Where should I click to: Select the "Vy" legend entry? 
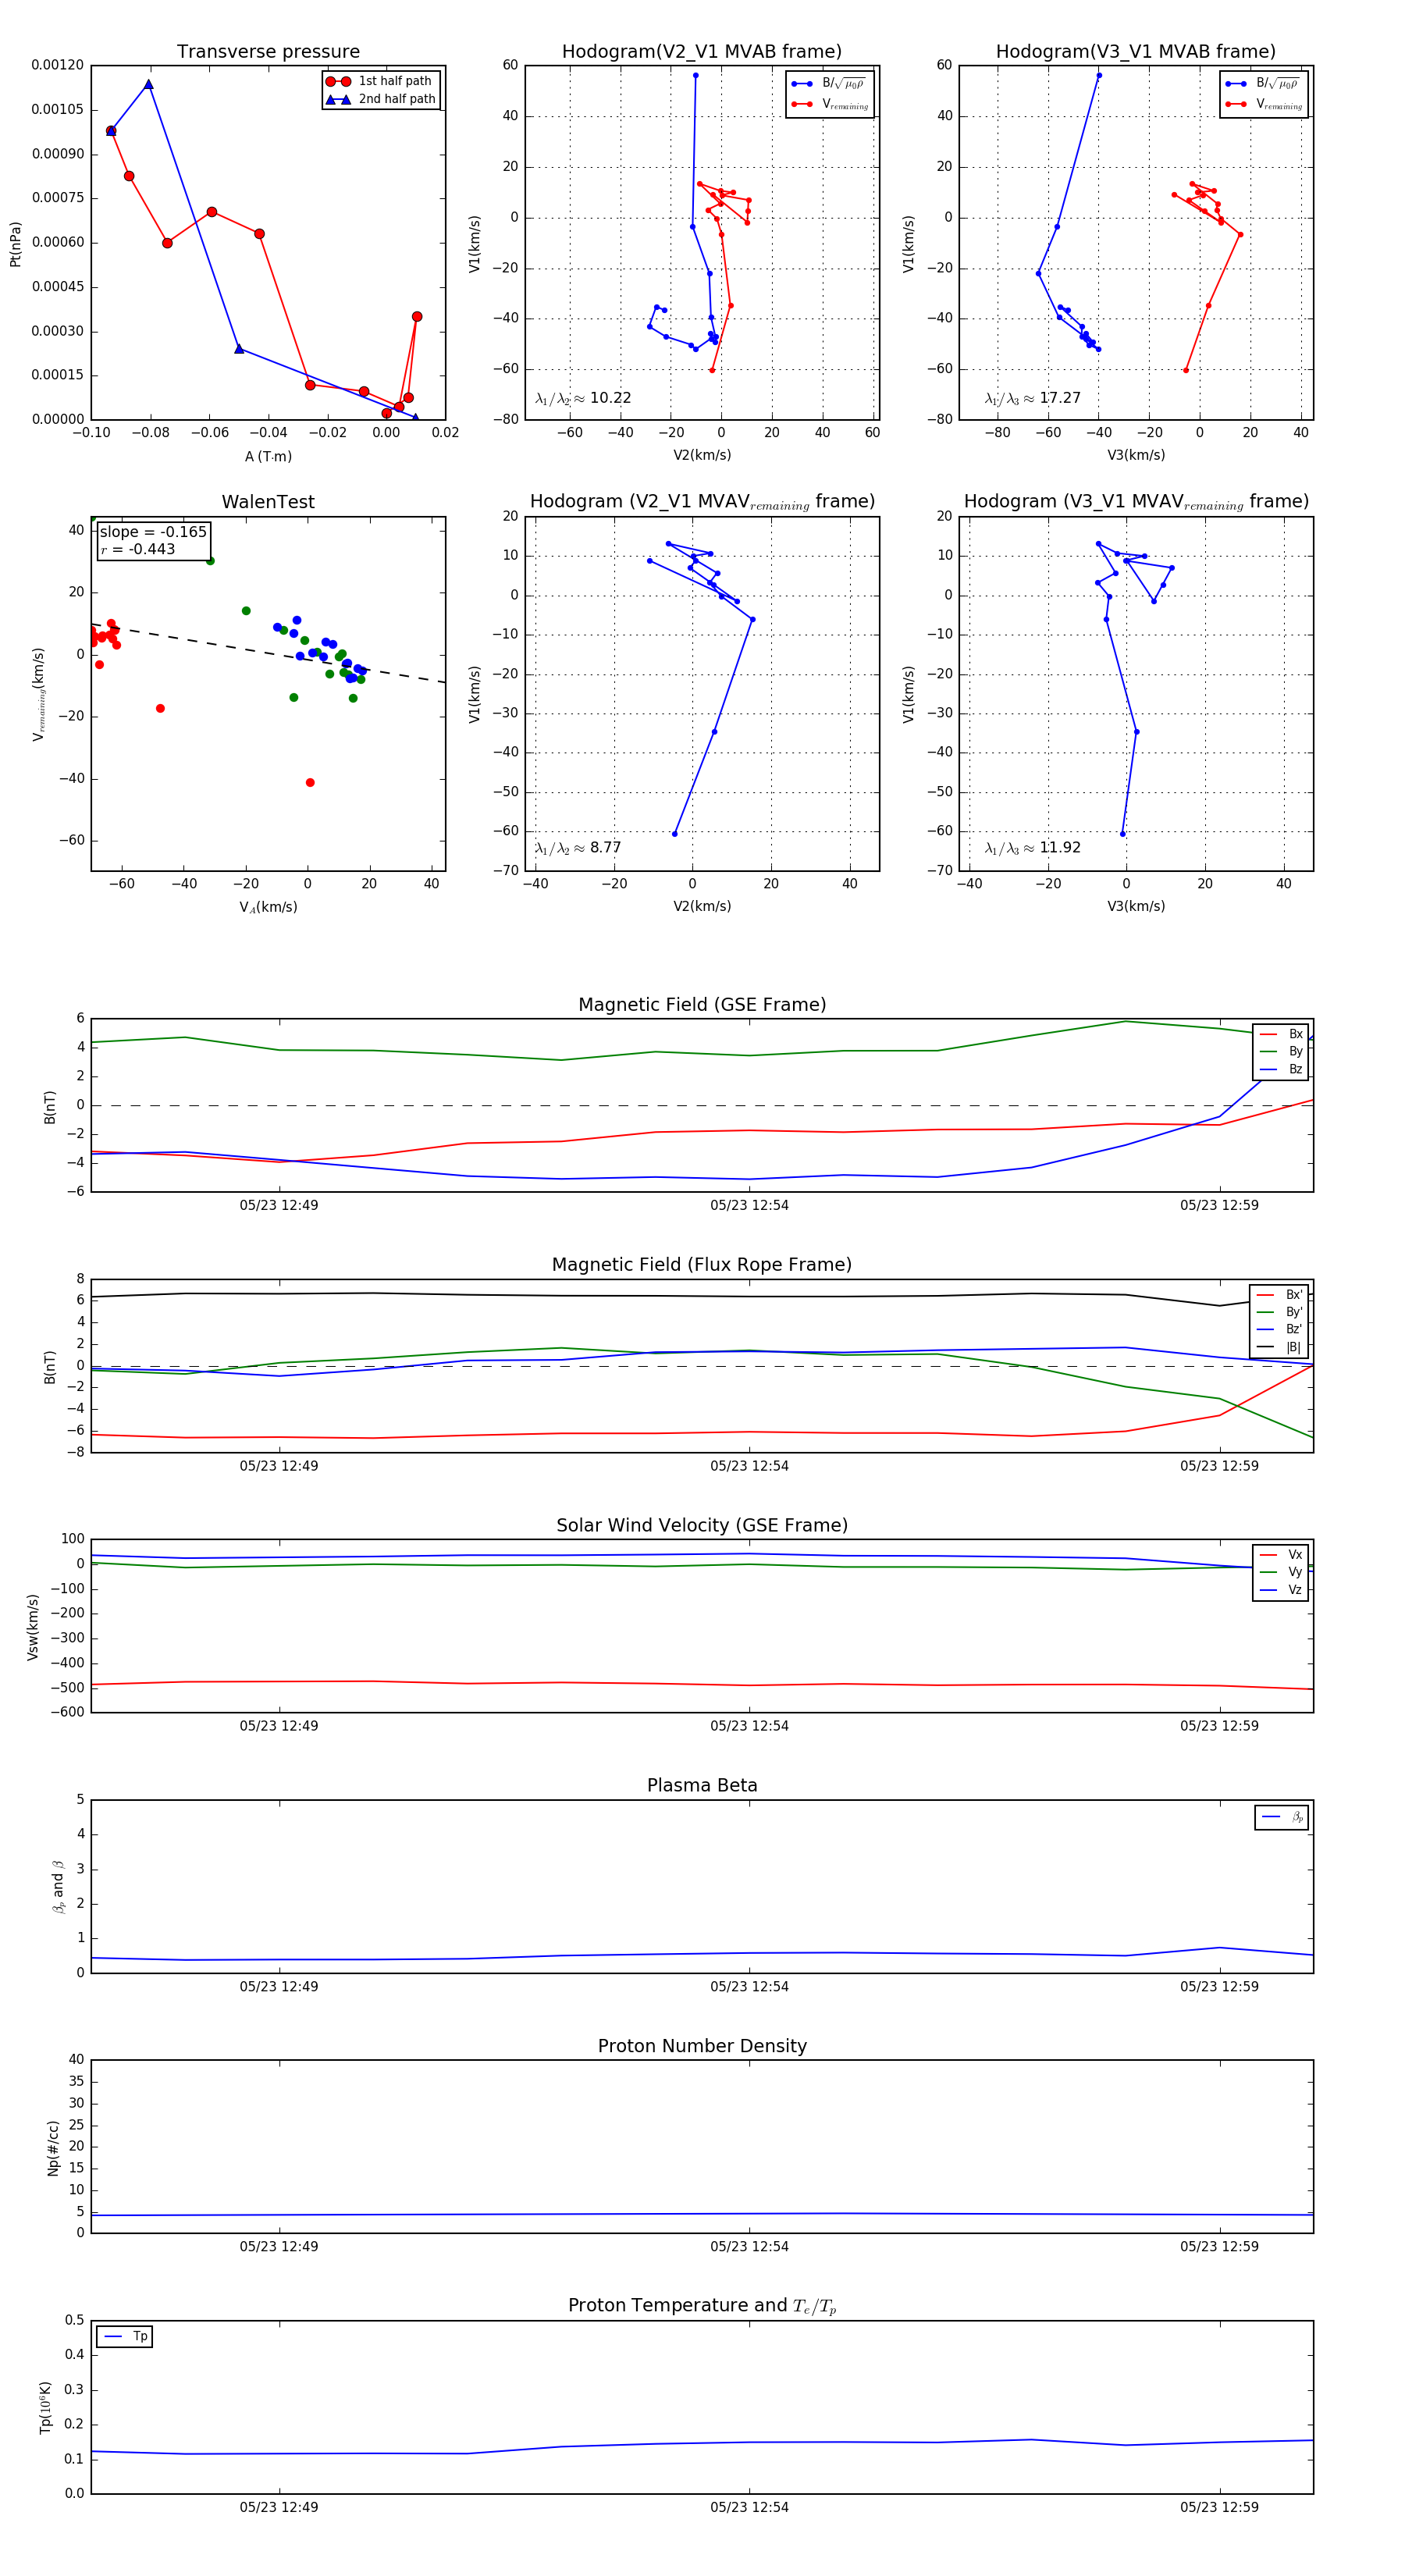(1281, 1573)
